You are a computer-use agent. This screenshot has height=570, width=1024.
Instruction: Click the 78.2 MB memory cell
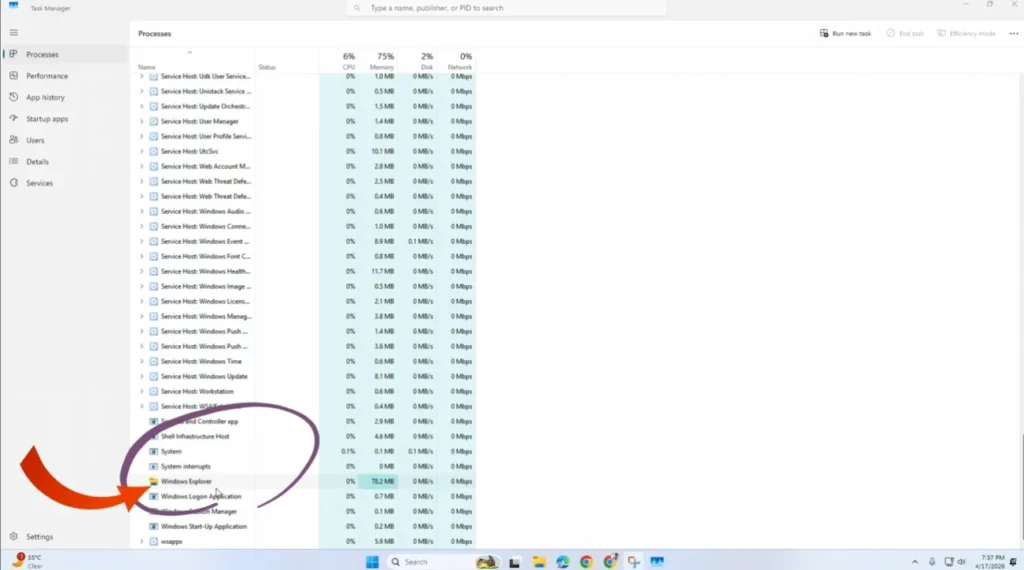pyautogui.click(x=377, y=481)
